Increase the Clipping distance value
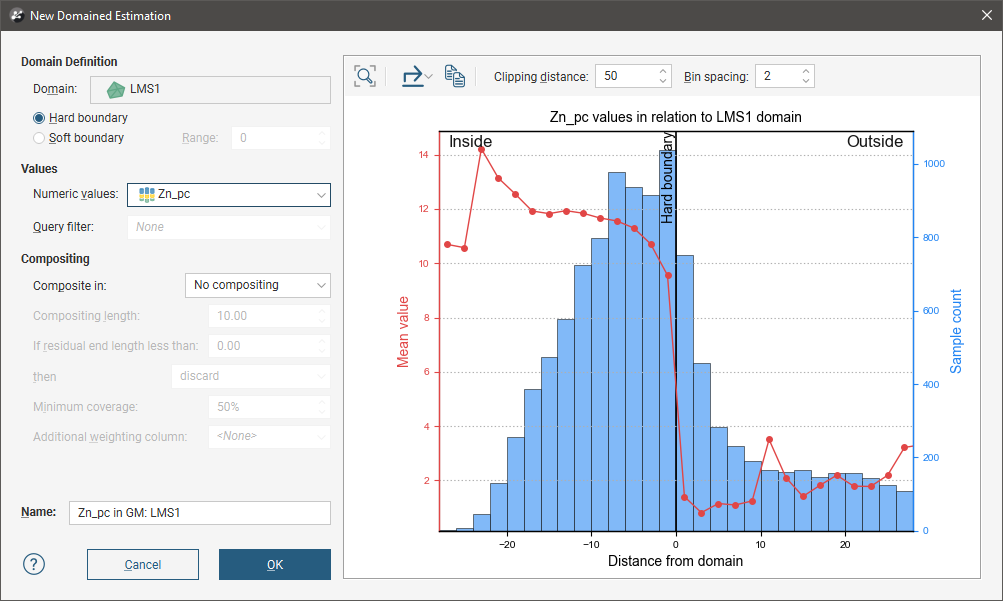 pyautogui.click(x=664, y=71)
